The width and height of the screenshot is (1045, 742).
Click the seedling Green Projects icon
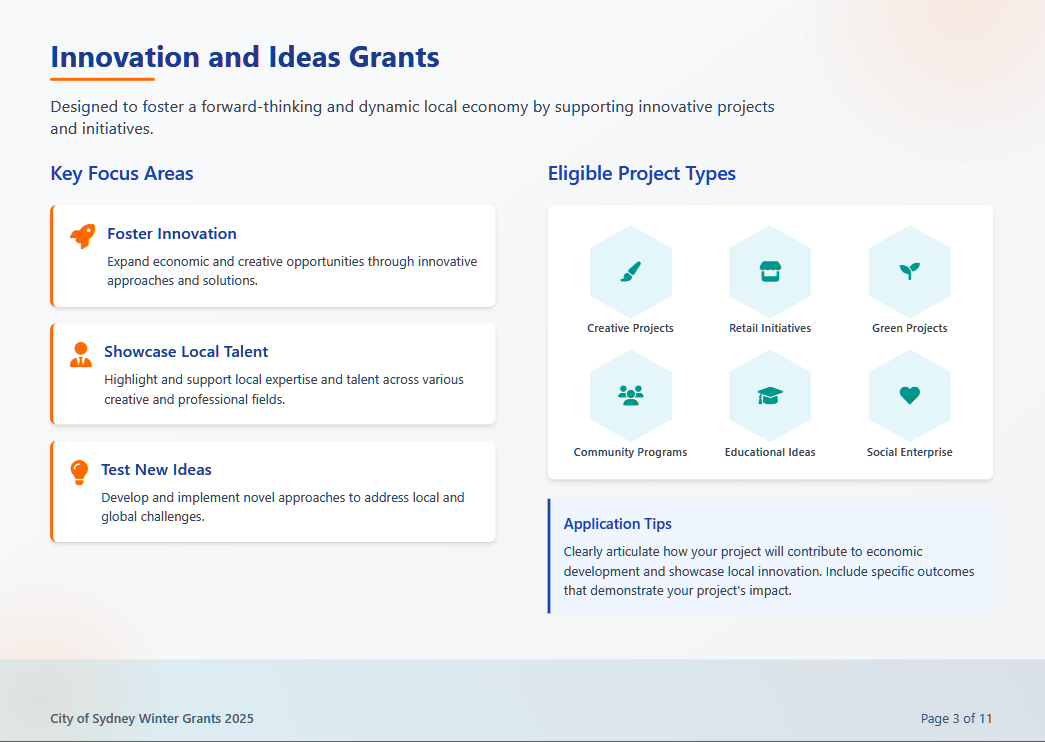[x=909, y=271]
